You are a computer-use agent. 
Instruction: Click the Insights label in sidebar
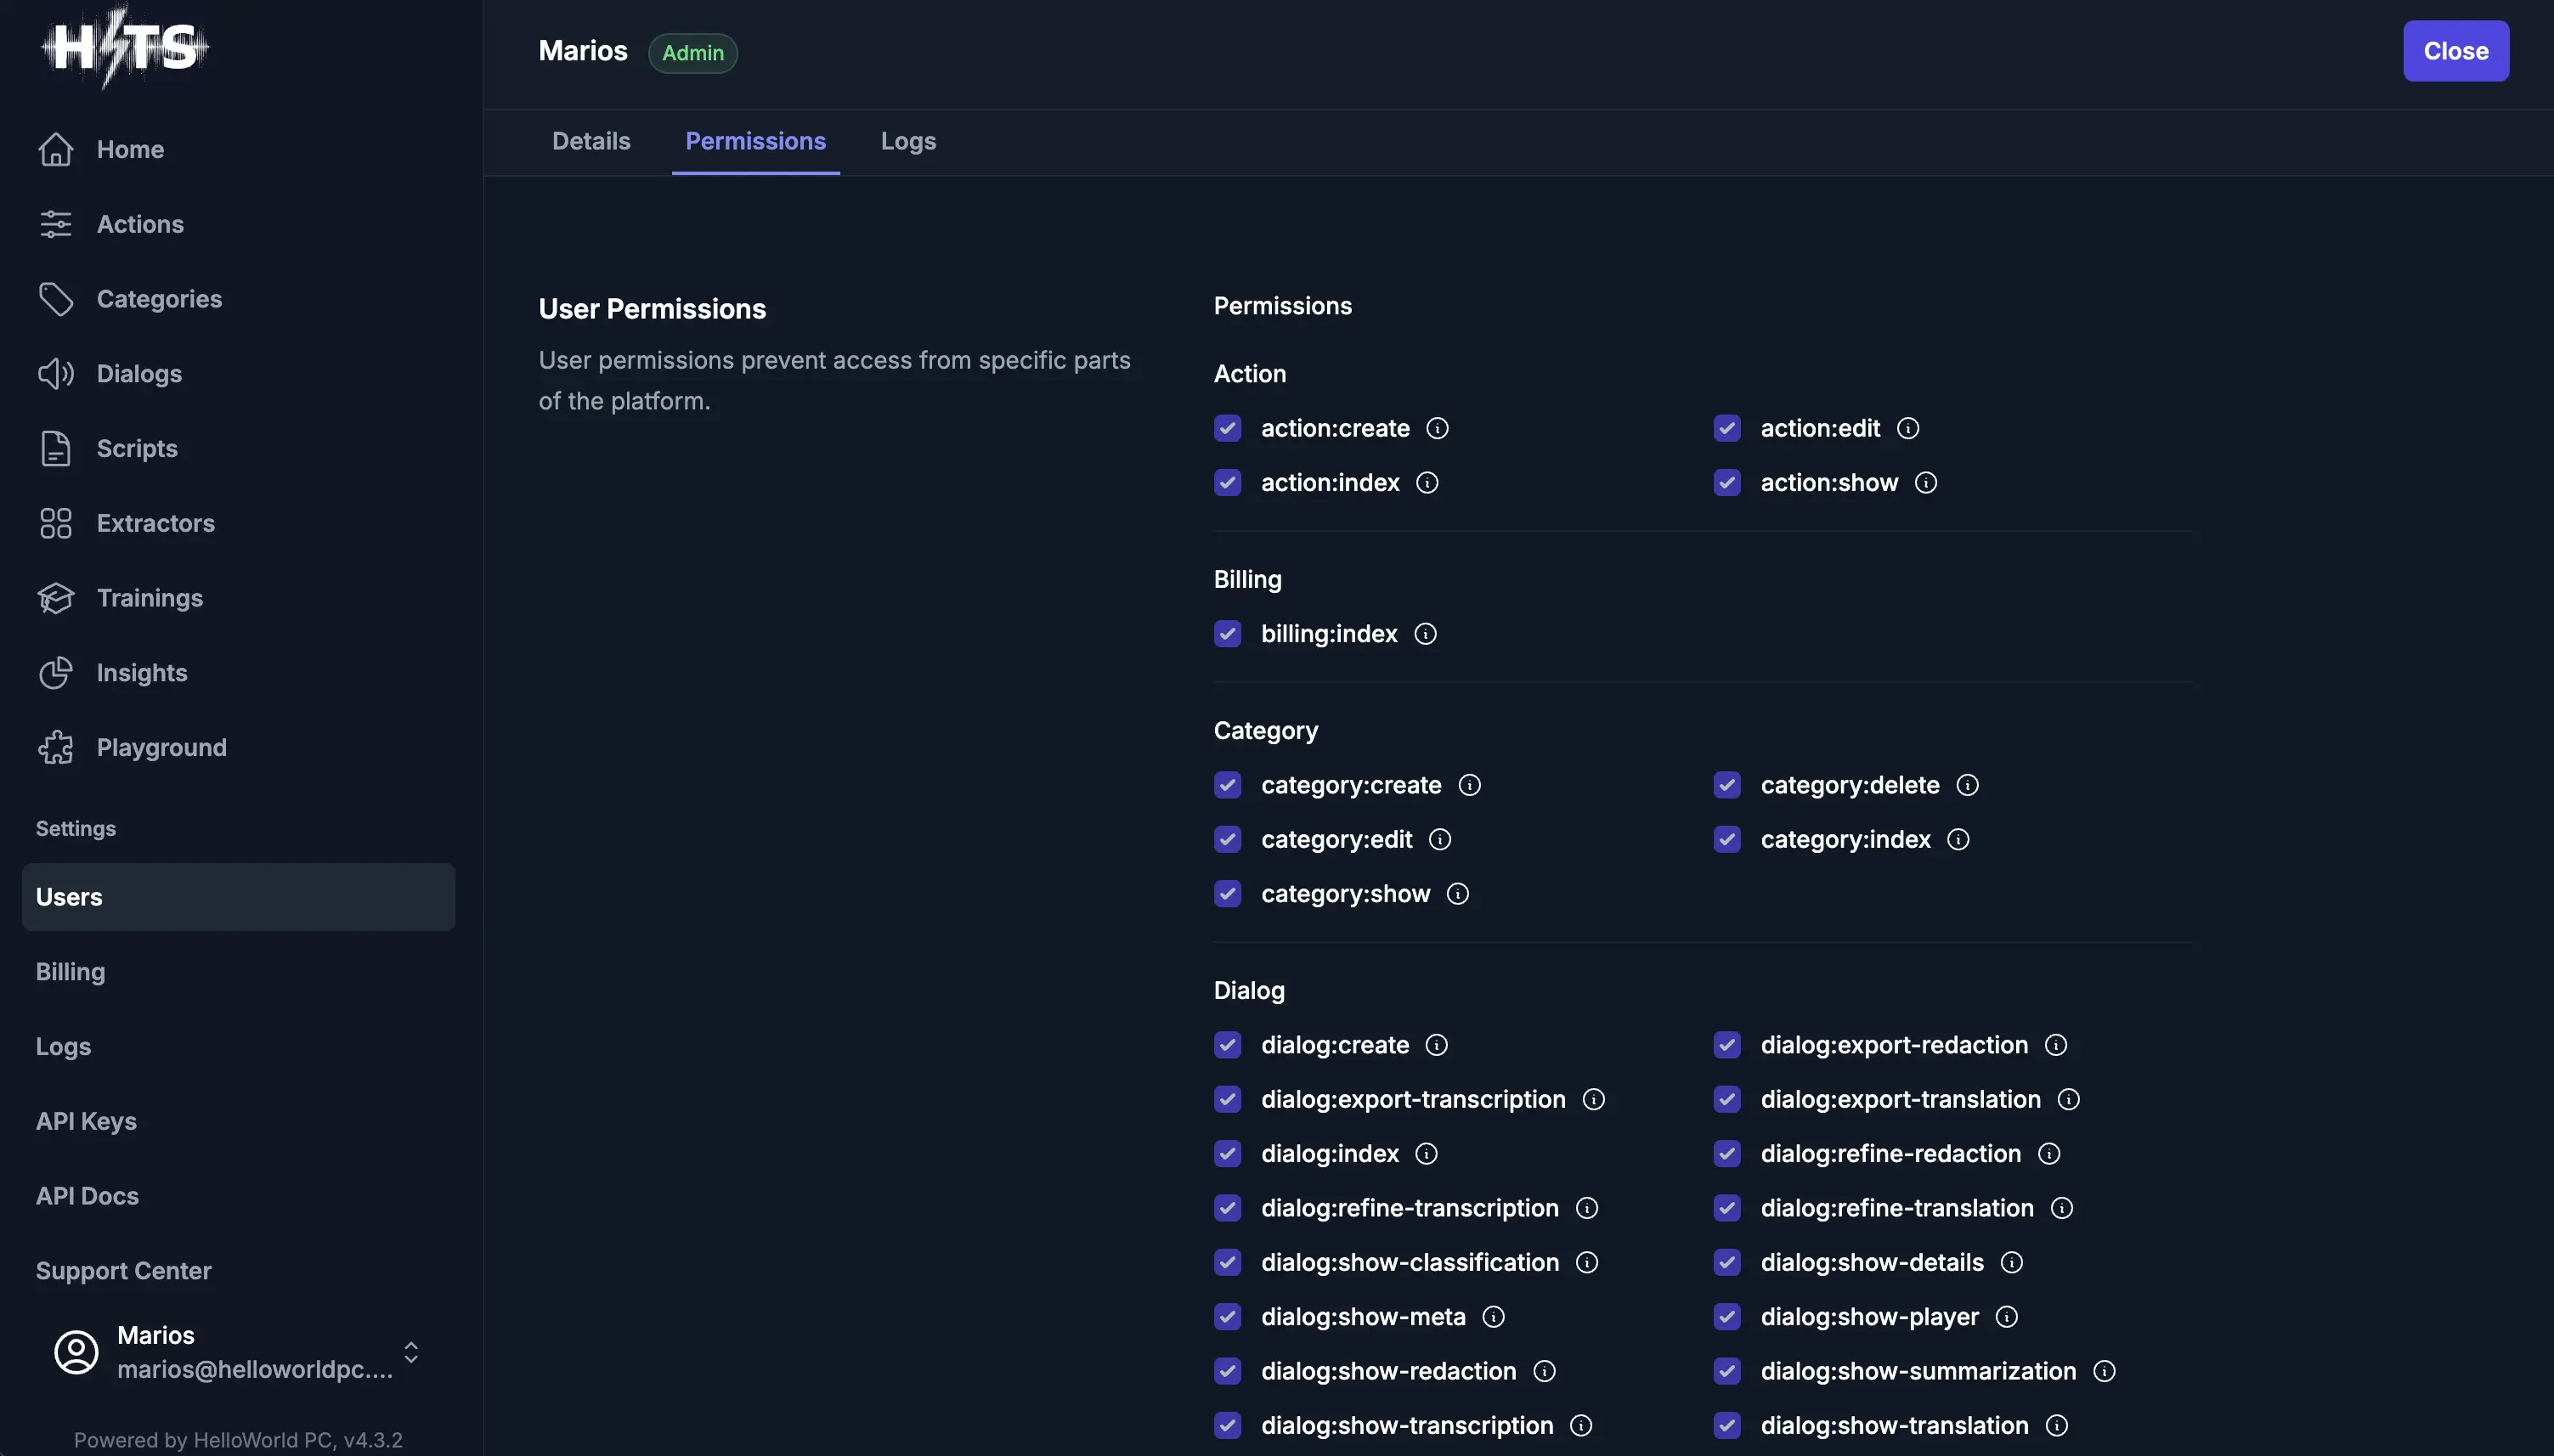point(142,673)
